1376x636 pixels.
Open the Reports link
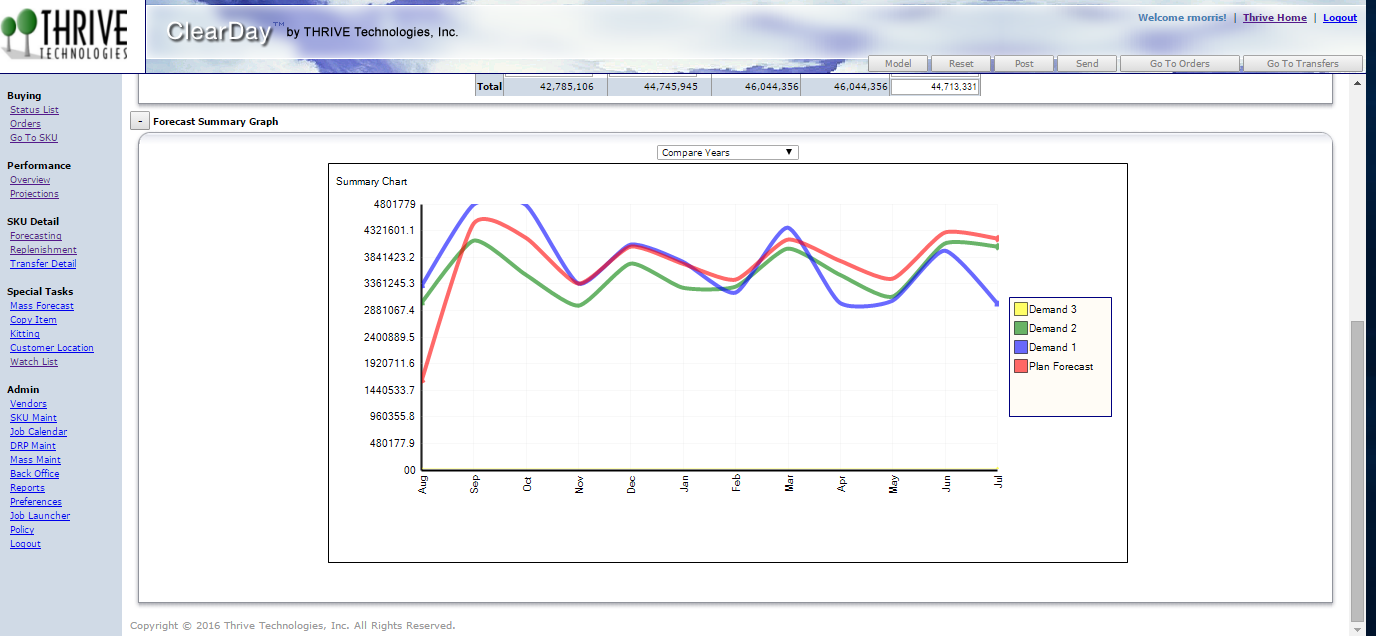point(27,488)
